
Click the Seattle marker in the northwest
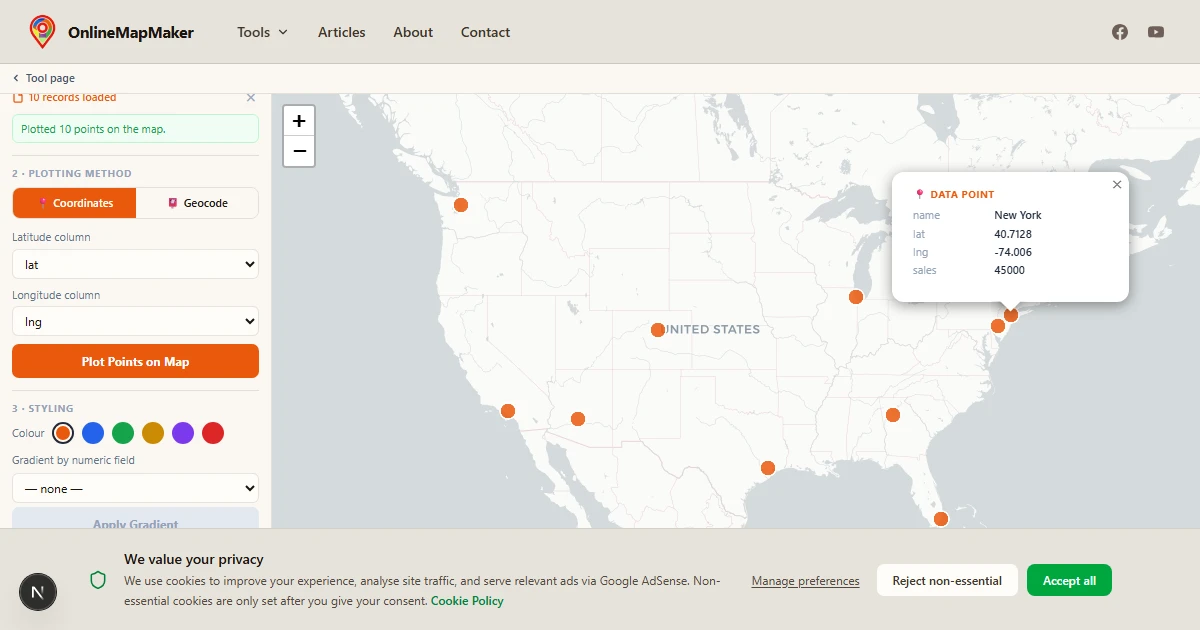pos(461,205)
